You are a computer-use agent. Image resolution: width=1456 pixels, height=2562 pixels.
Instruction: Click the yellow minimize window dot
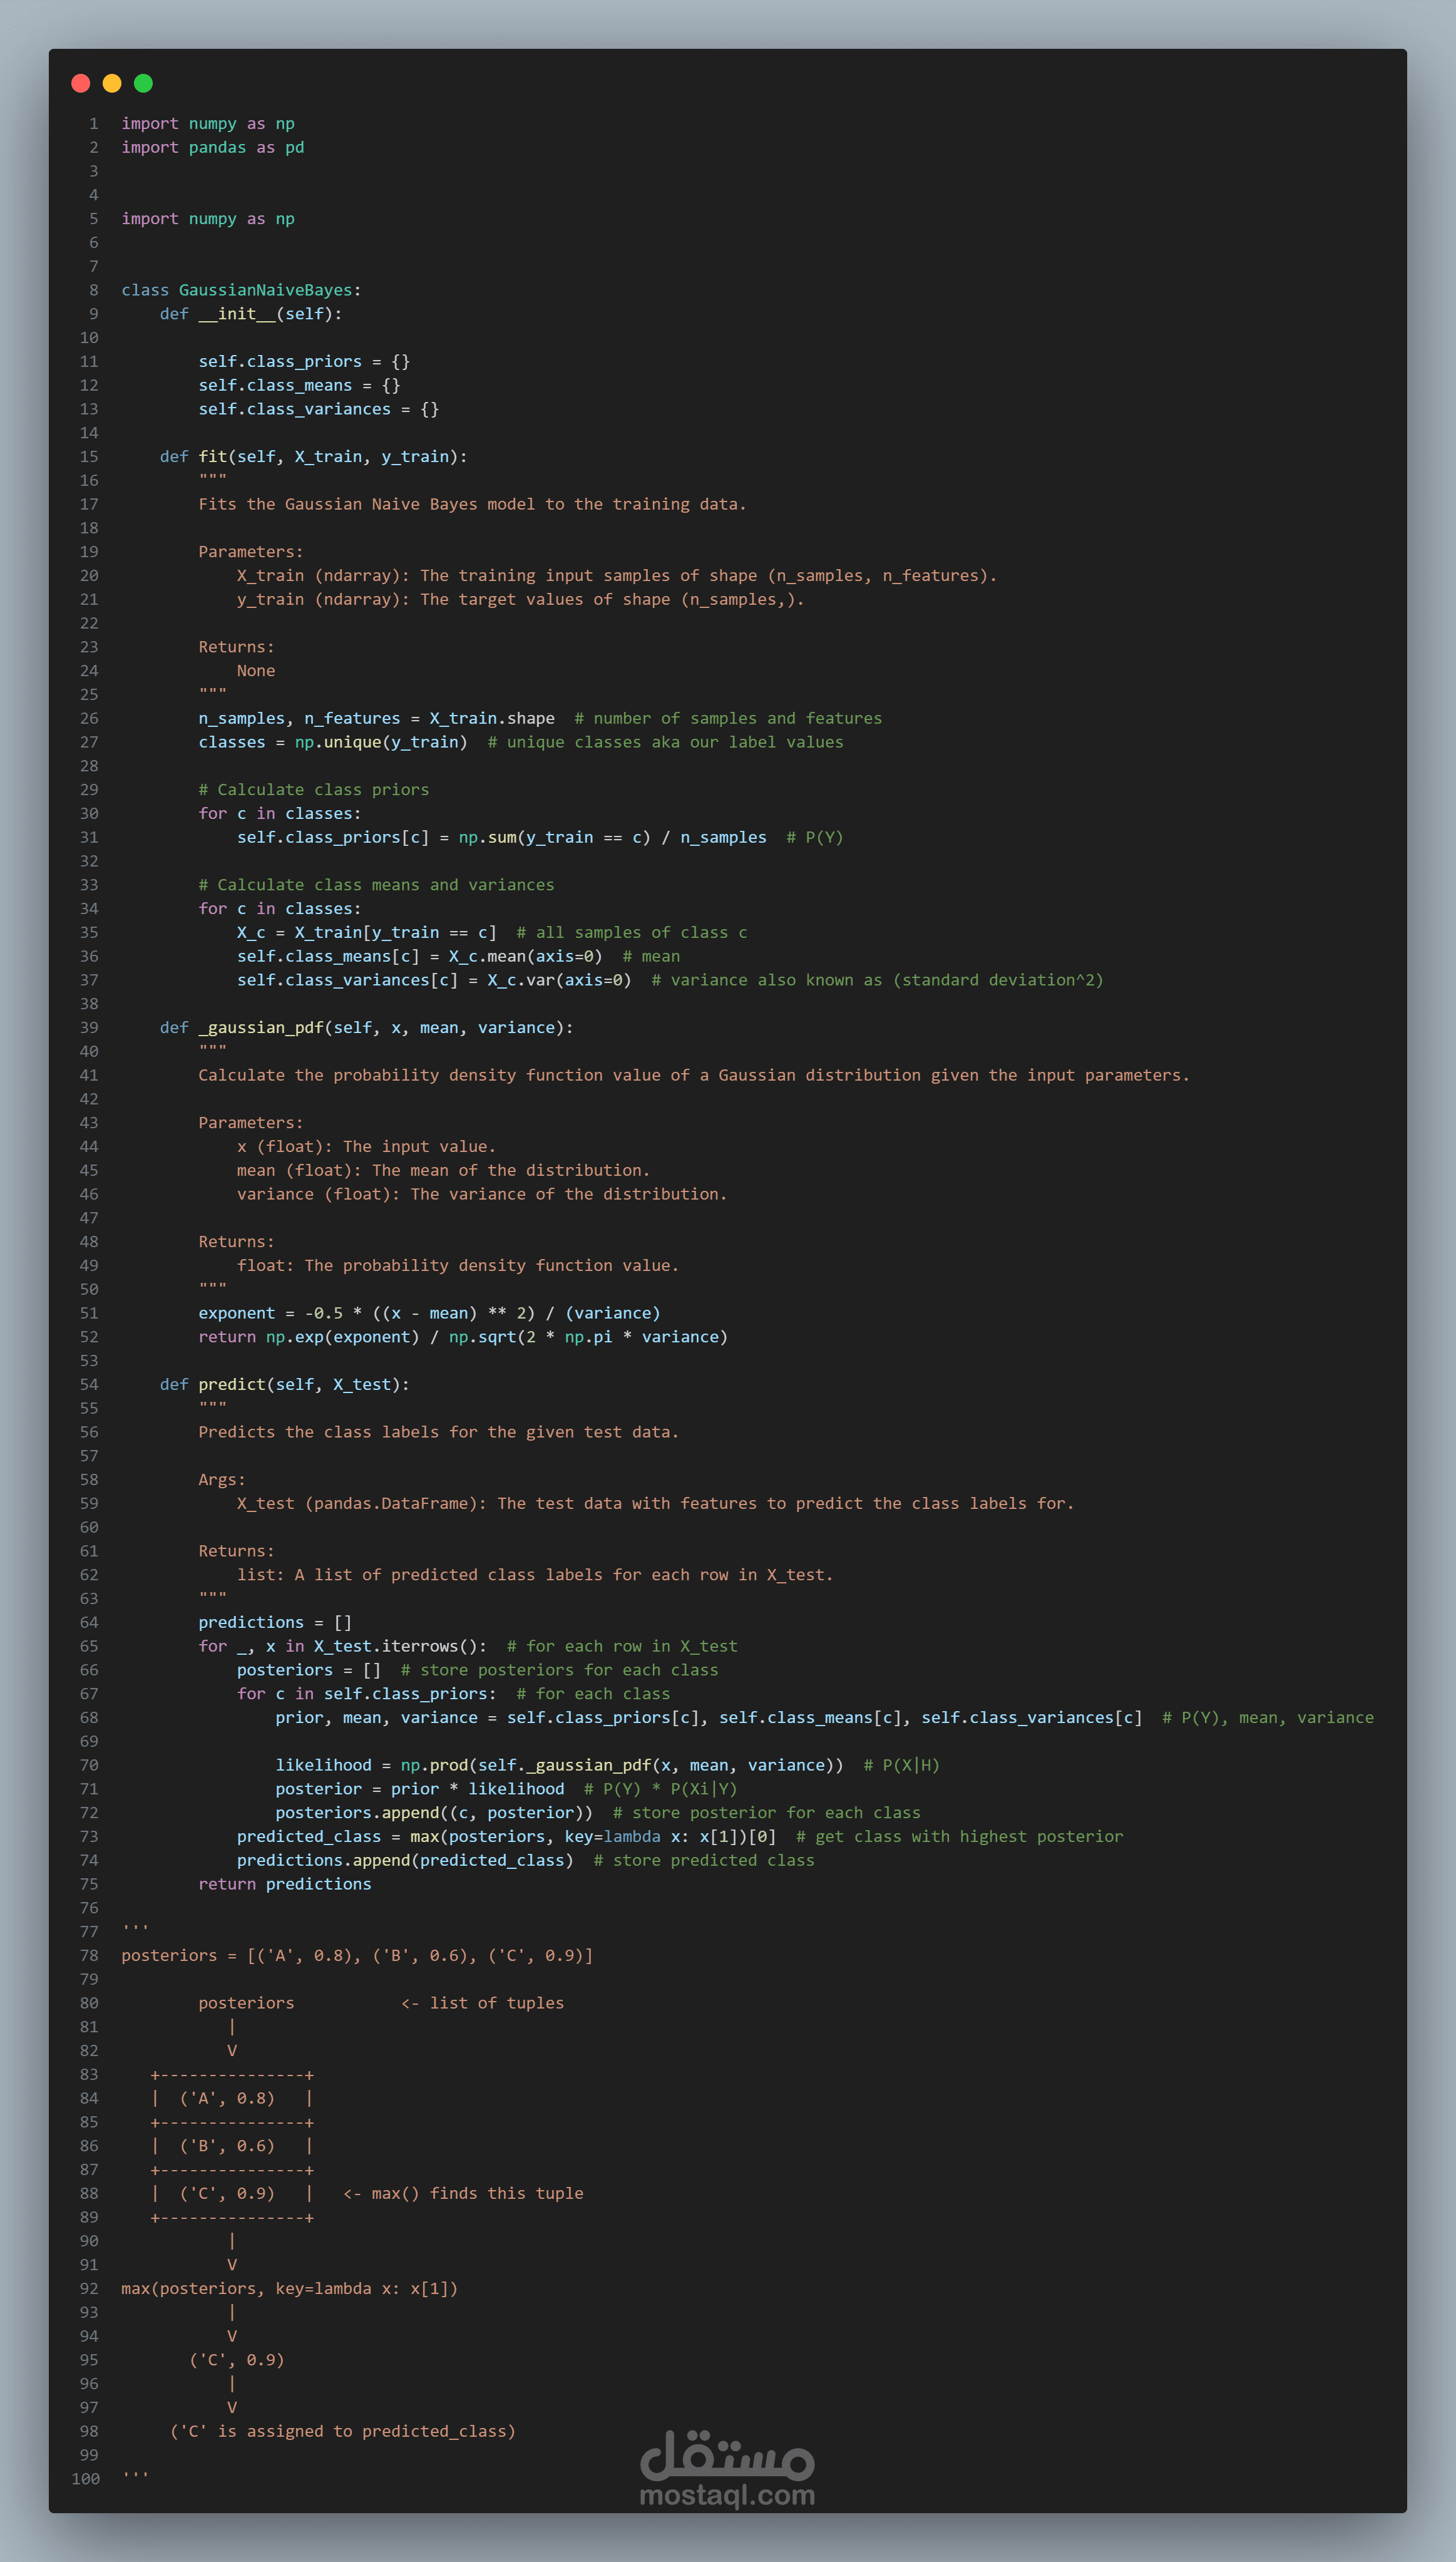point(112,83)
